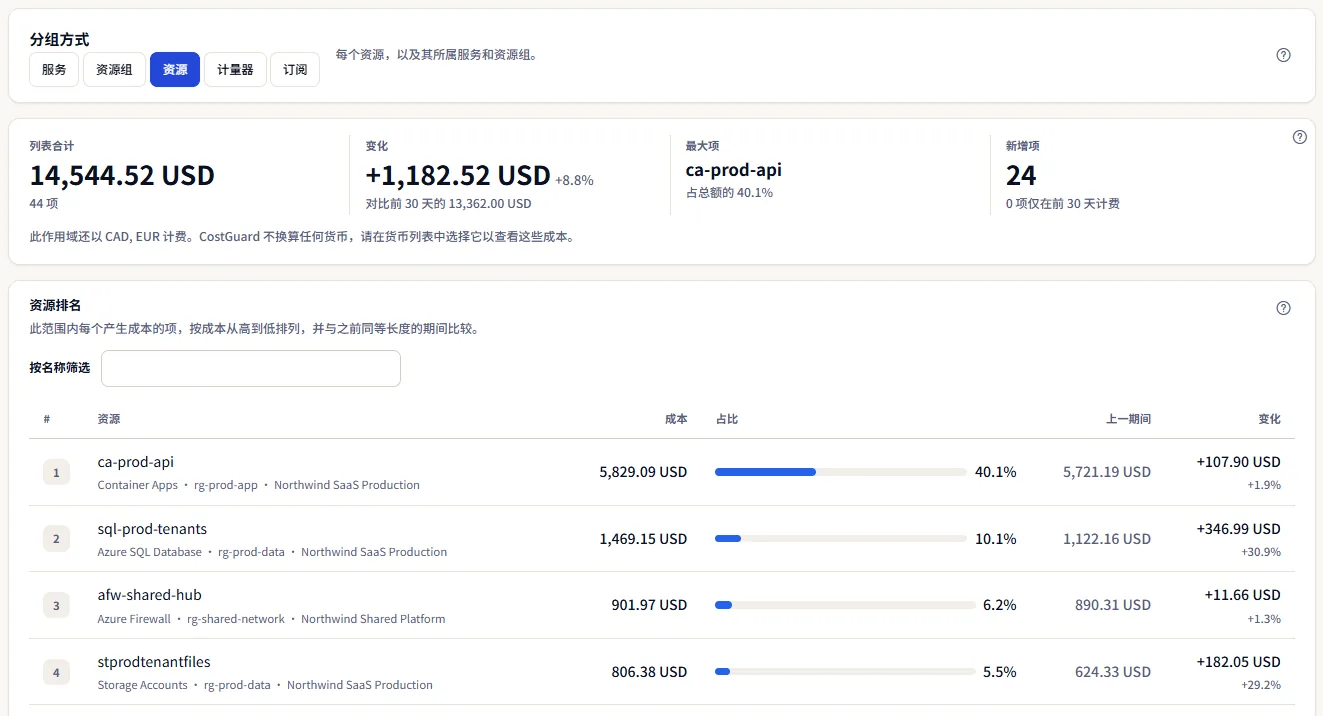This screenshot has height=716, width=1323.
Task: Select the active 资源 grouping tab
Action: [x=175, y=70]
